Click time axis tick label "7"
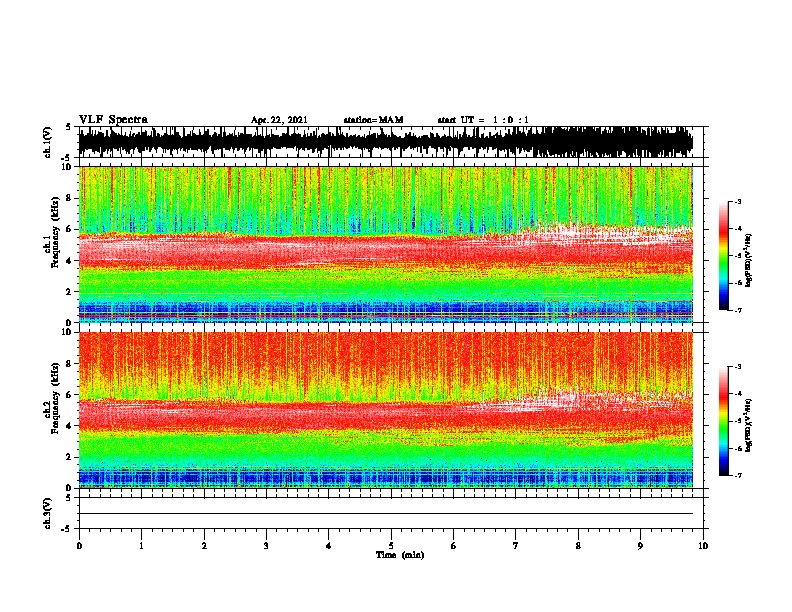The width and height of the screenshot is (792, 612). coord(516,545)
